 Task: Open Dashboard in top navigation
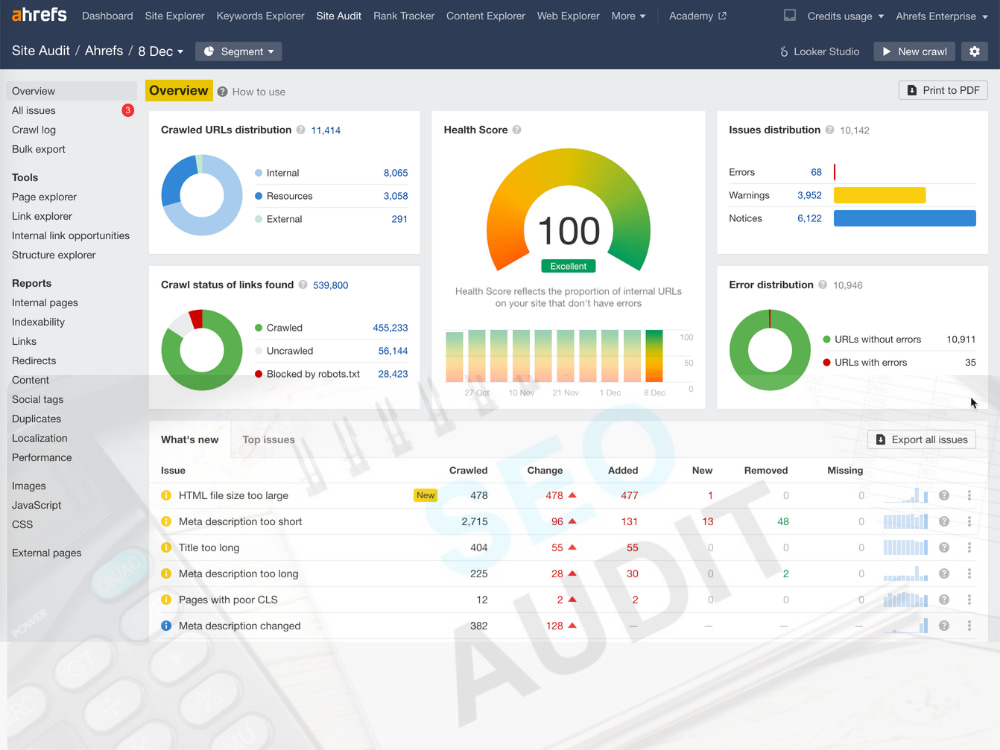click(107, 16)
